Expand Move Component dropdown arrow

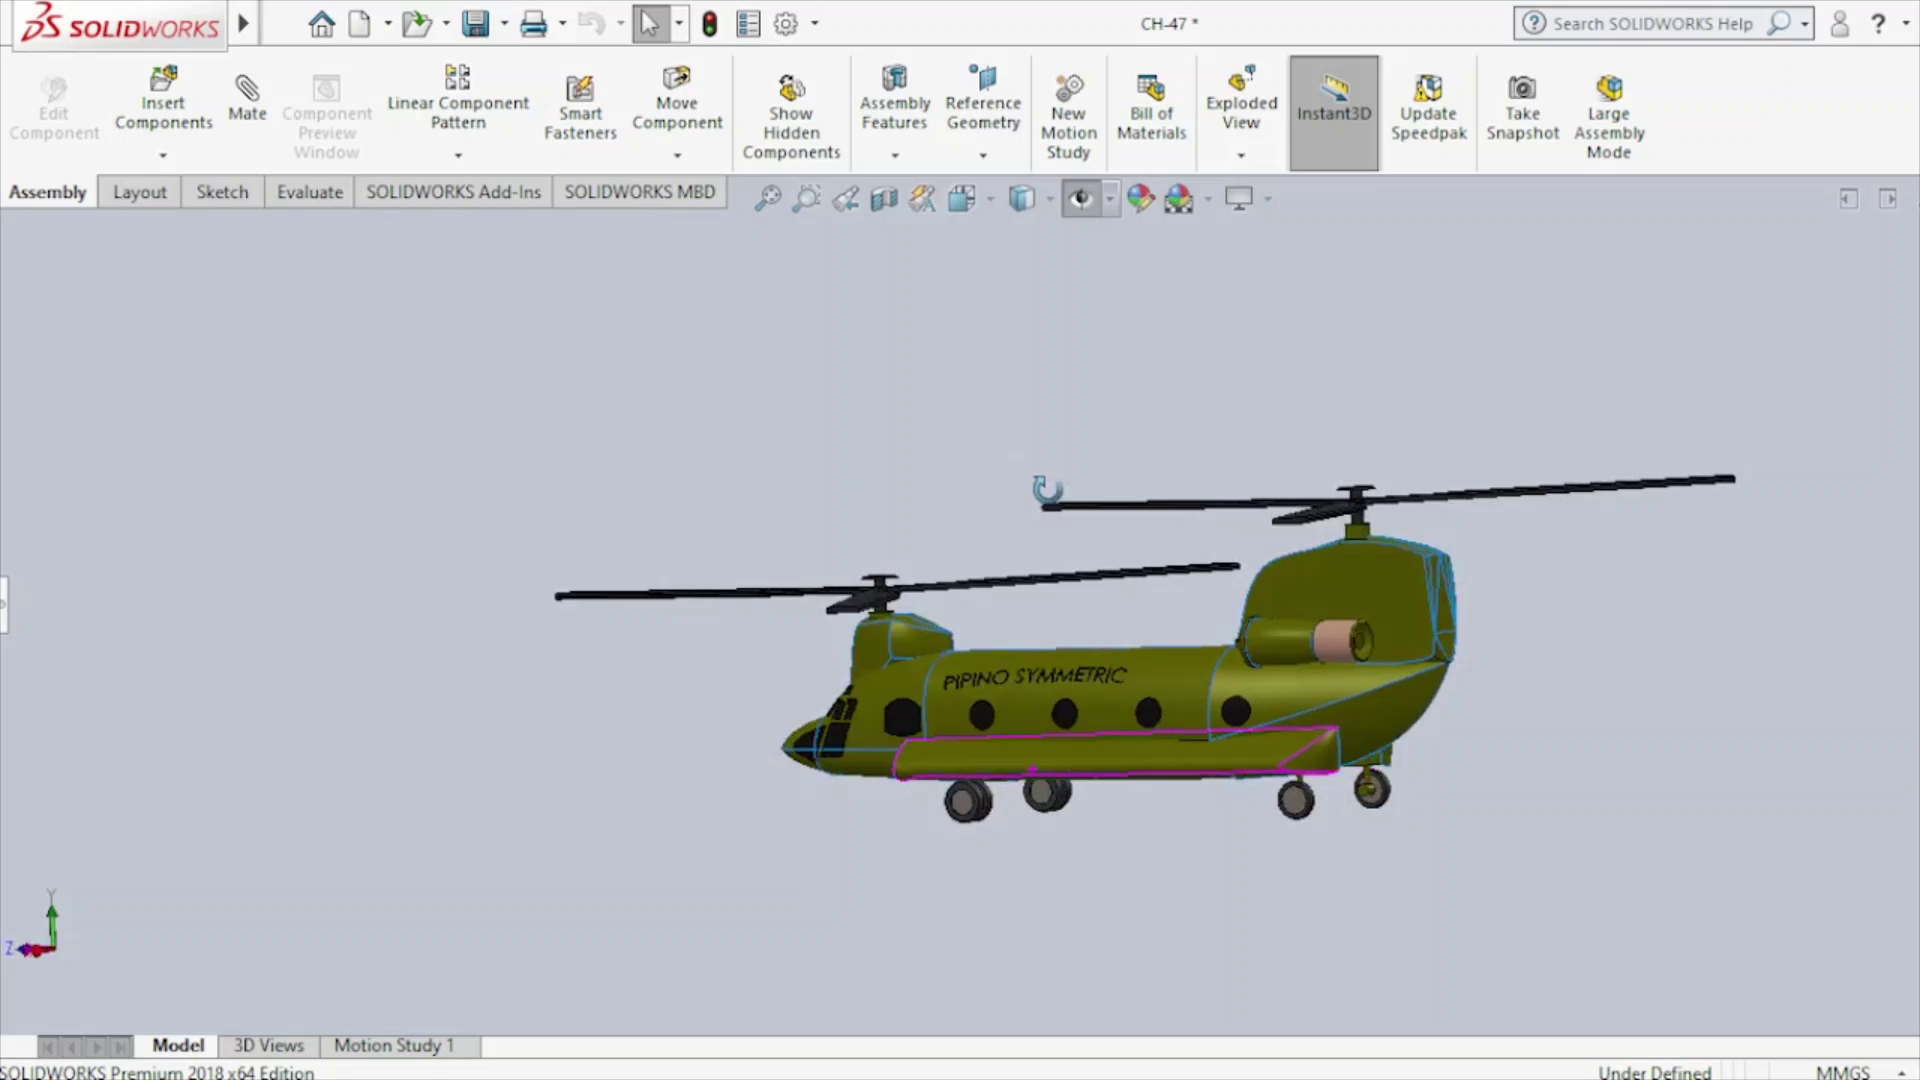[x=677, y=155]
